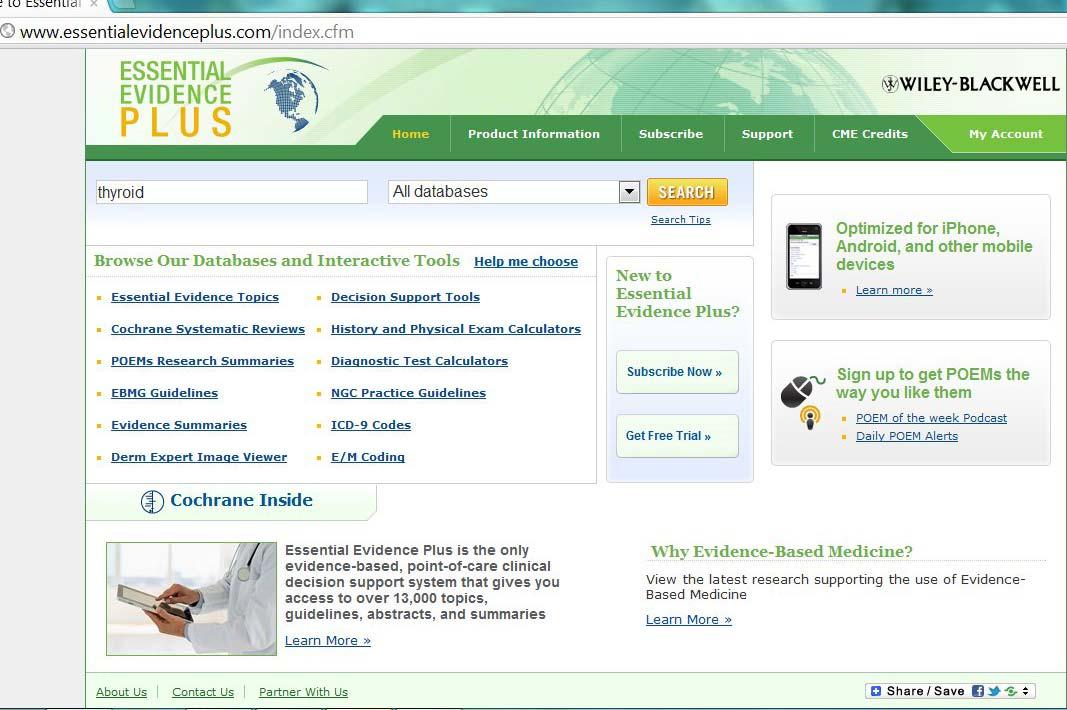Open the ICD-9 Codes link
This screenshot has height=710, width=1067.
371,425
